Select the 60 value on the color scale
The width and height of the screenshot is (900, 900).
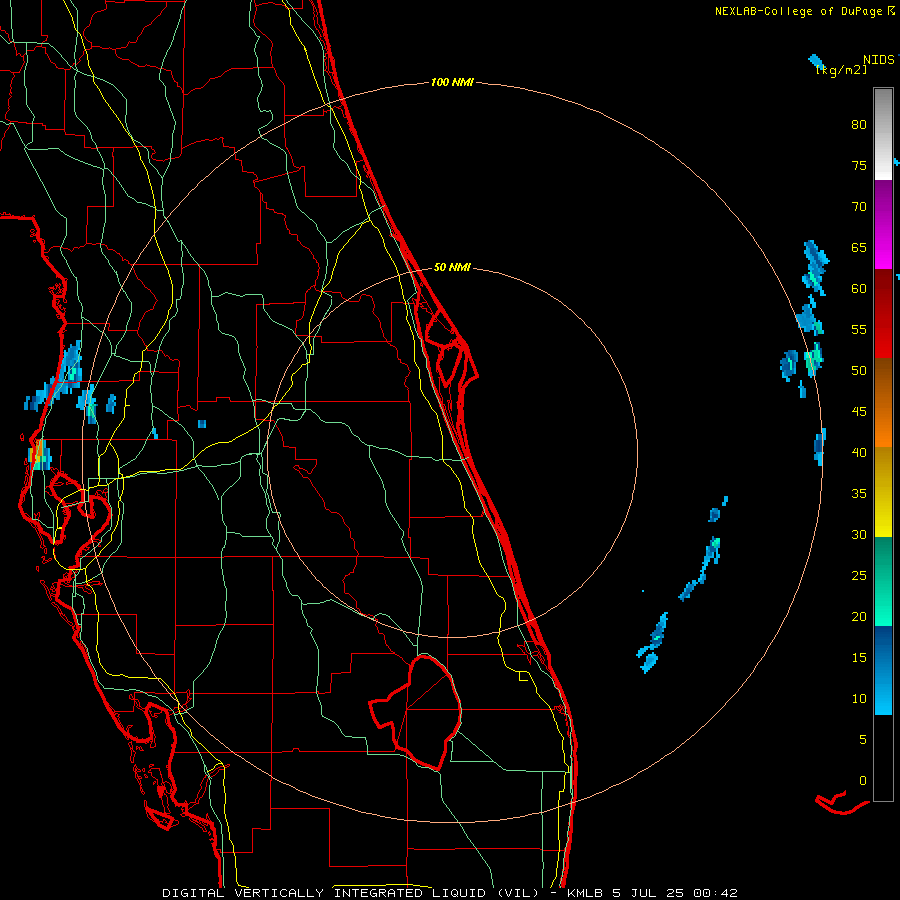tap(859, 289)
